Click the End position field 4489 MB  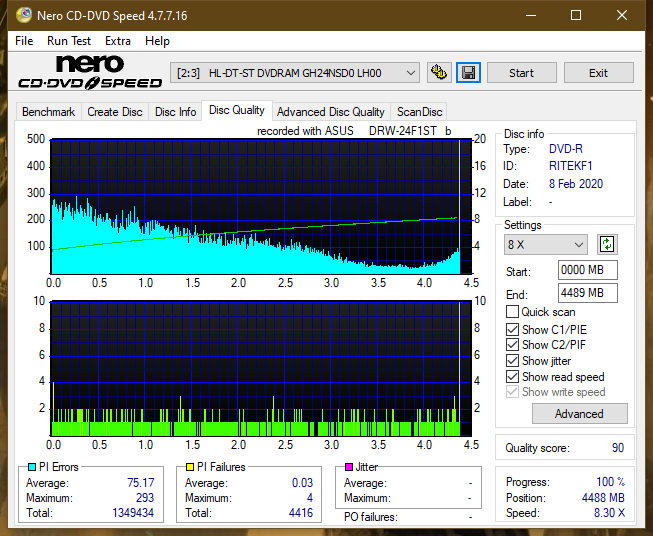point(588,293)
